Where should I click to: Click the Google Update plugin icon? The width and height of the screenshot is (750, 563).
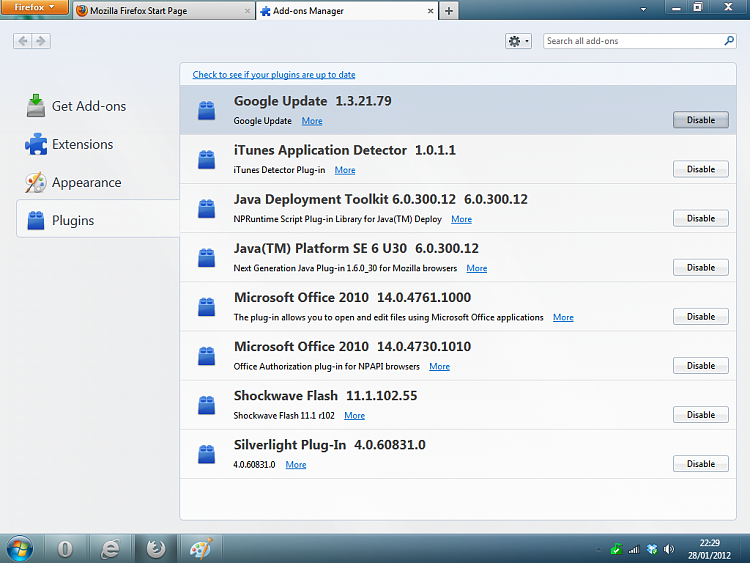click(x=207, y=110)
